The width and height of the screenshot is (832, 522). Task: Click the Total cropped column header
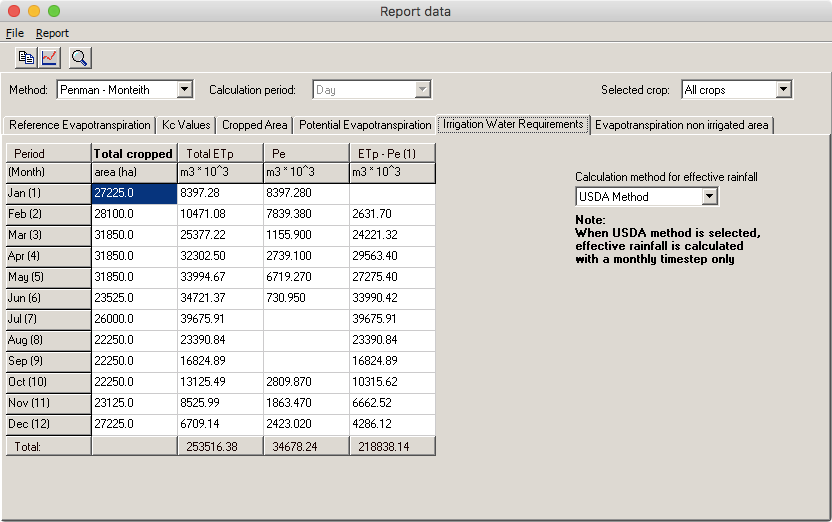(x=134, y=154)
